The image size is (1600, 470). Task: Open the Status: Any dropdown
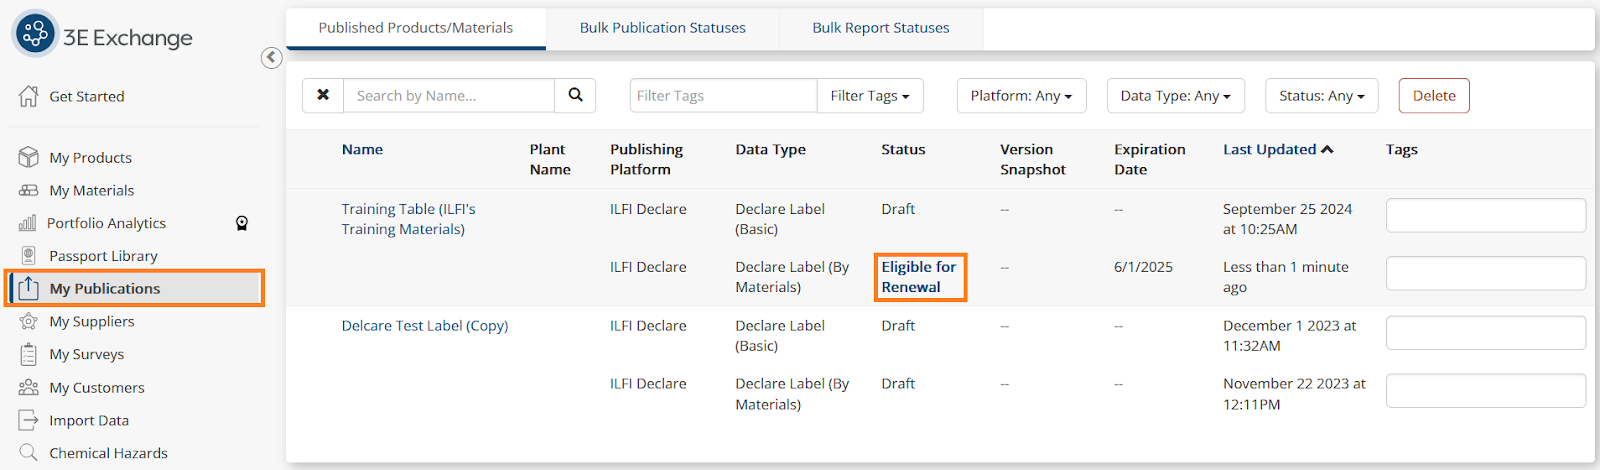coord(1321,95)
